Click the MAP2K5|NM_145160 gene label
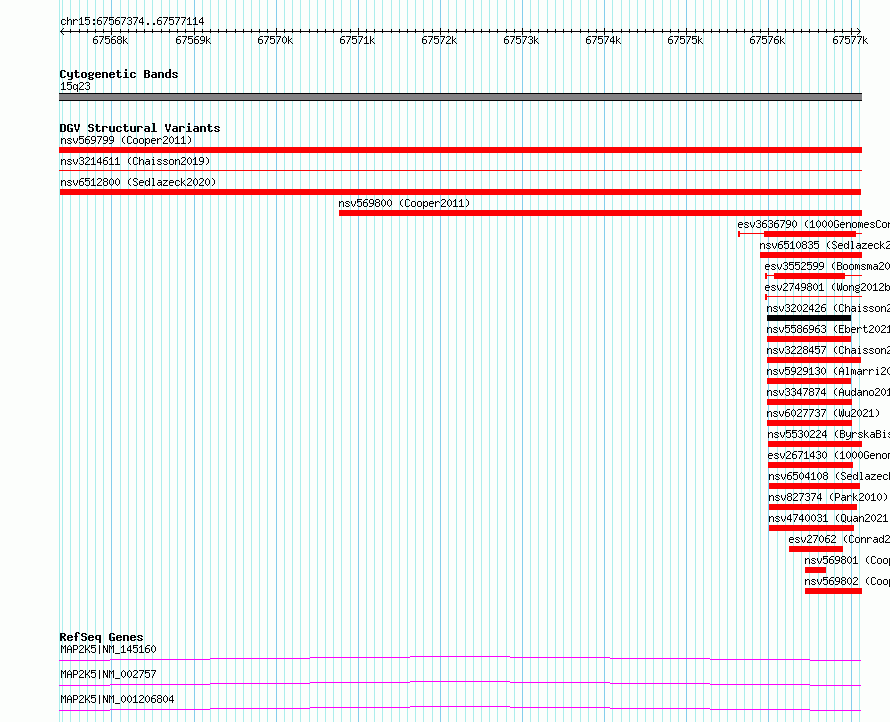Viewport: 890px width, 722px height. (108, 649)
